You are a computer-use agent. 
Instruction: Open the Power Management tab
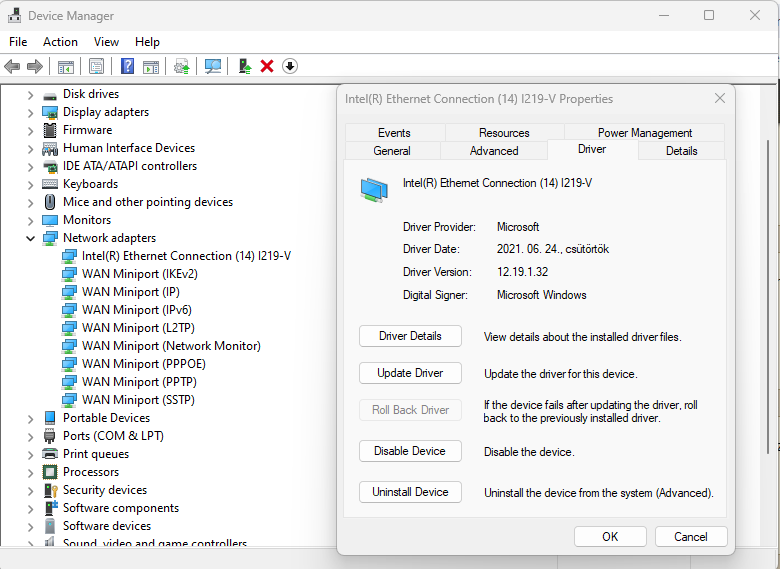pos(645,133)
